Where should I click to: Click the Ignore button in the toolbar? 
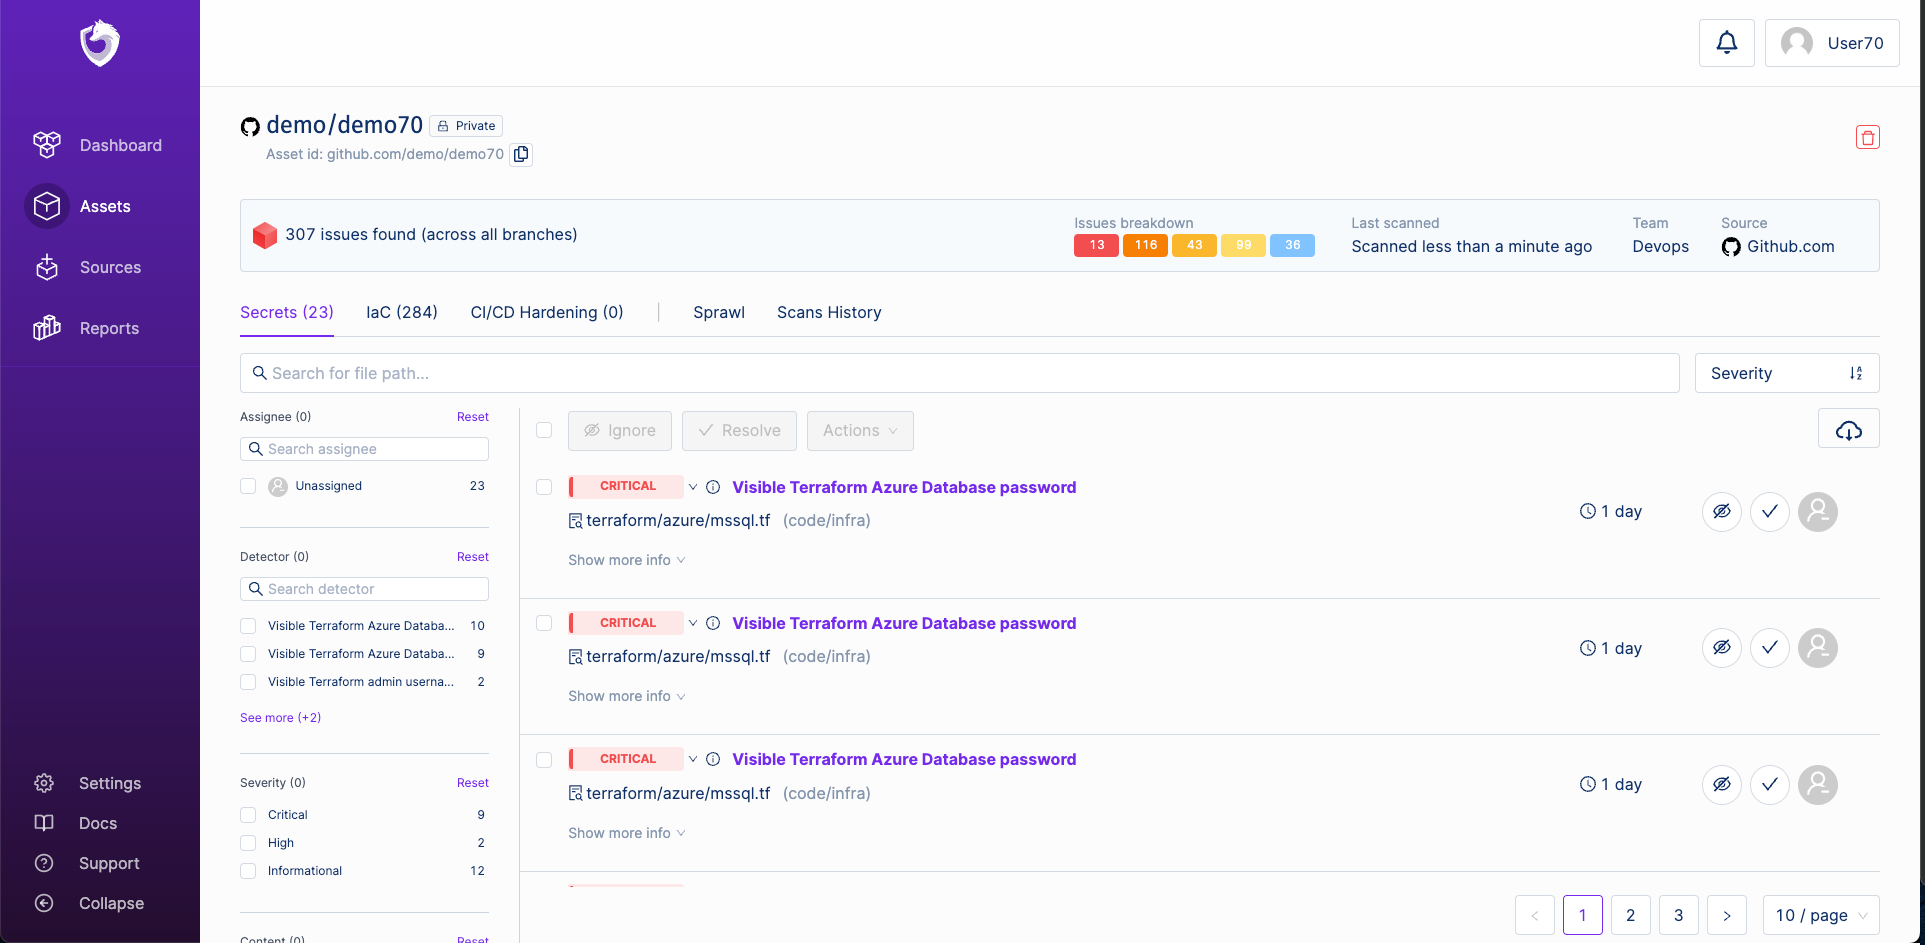tap(620, 431)
